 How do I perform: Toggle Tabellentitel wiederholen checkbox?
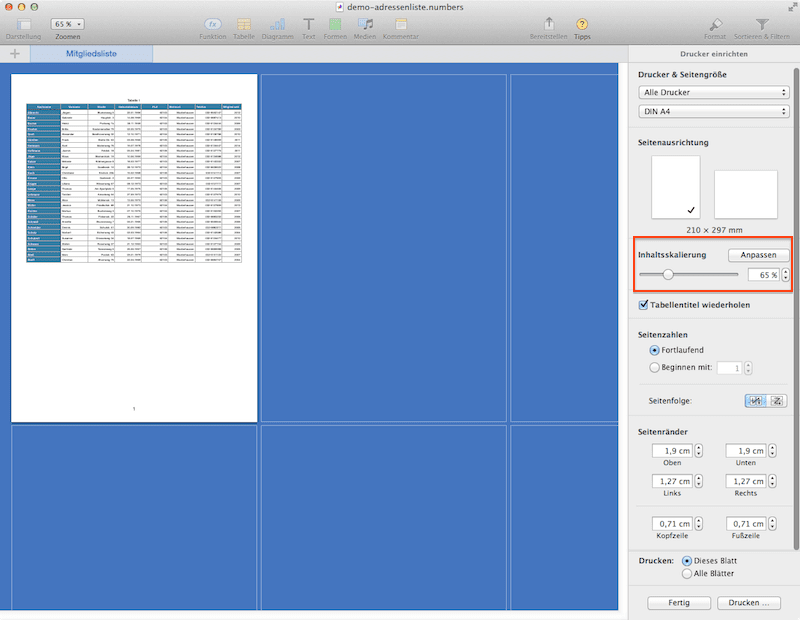point(643,305)
